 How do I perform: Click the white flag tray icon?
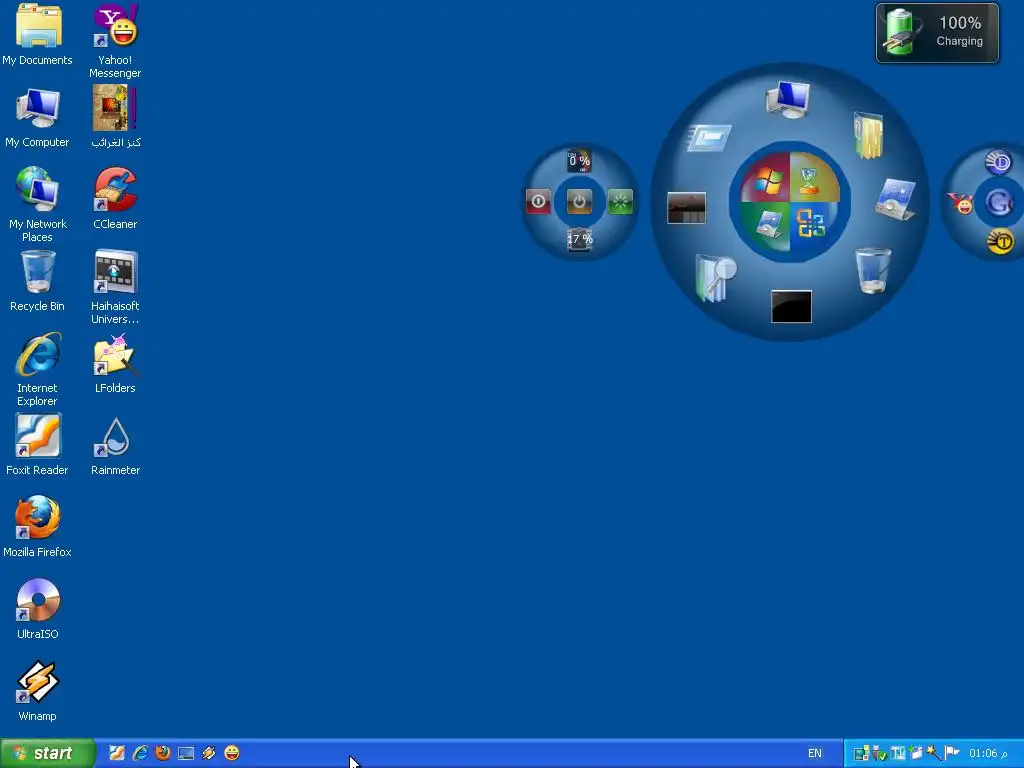coord(952,752)
